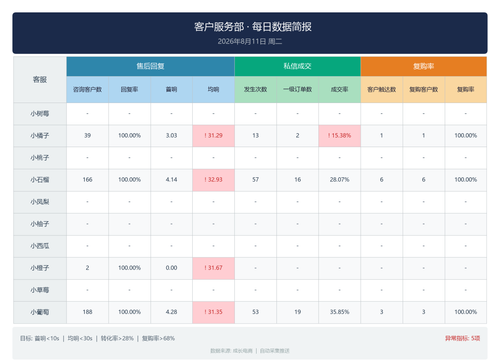Select the 成交率 column header
Viewport: 500px width, 364px height.
(x=339, y=89)
